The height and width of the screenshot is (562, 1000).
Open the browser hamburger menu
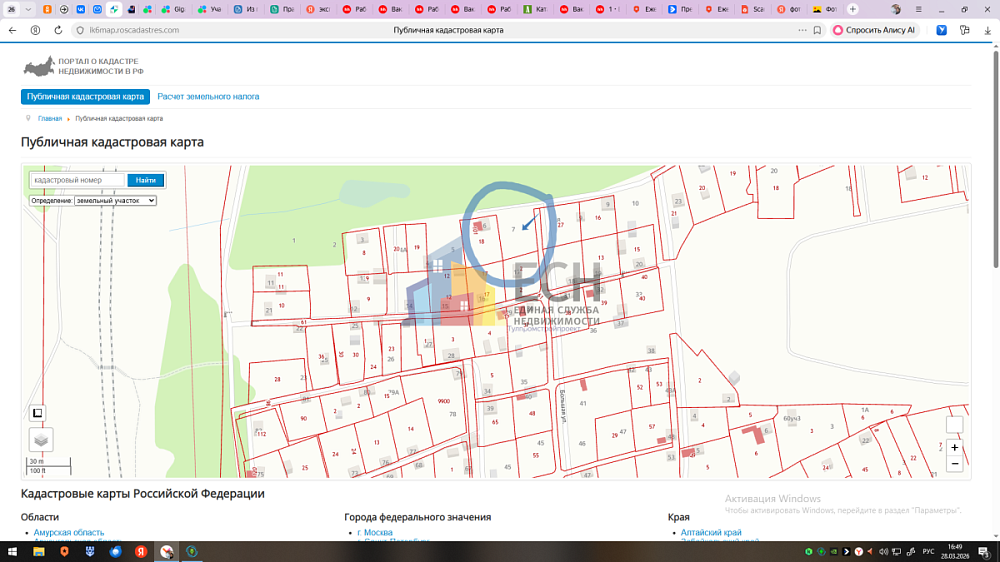pyautogui.click(x=919, y=9)
